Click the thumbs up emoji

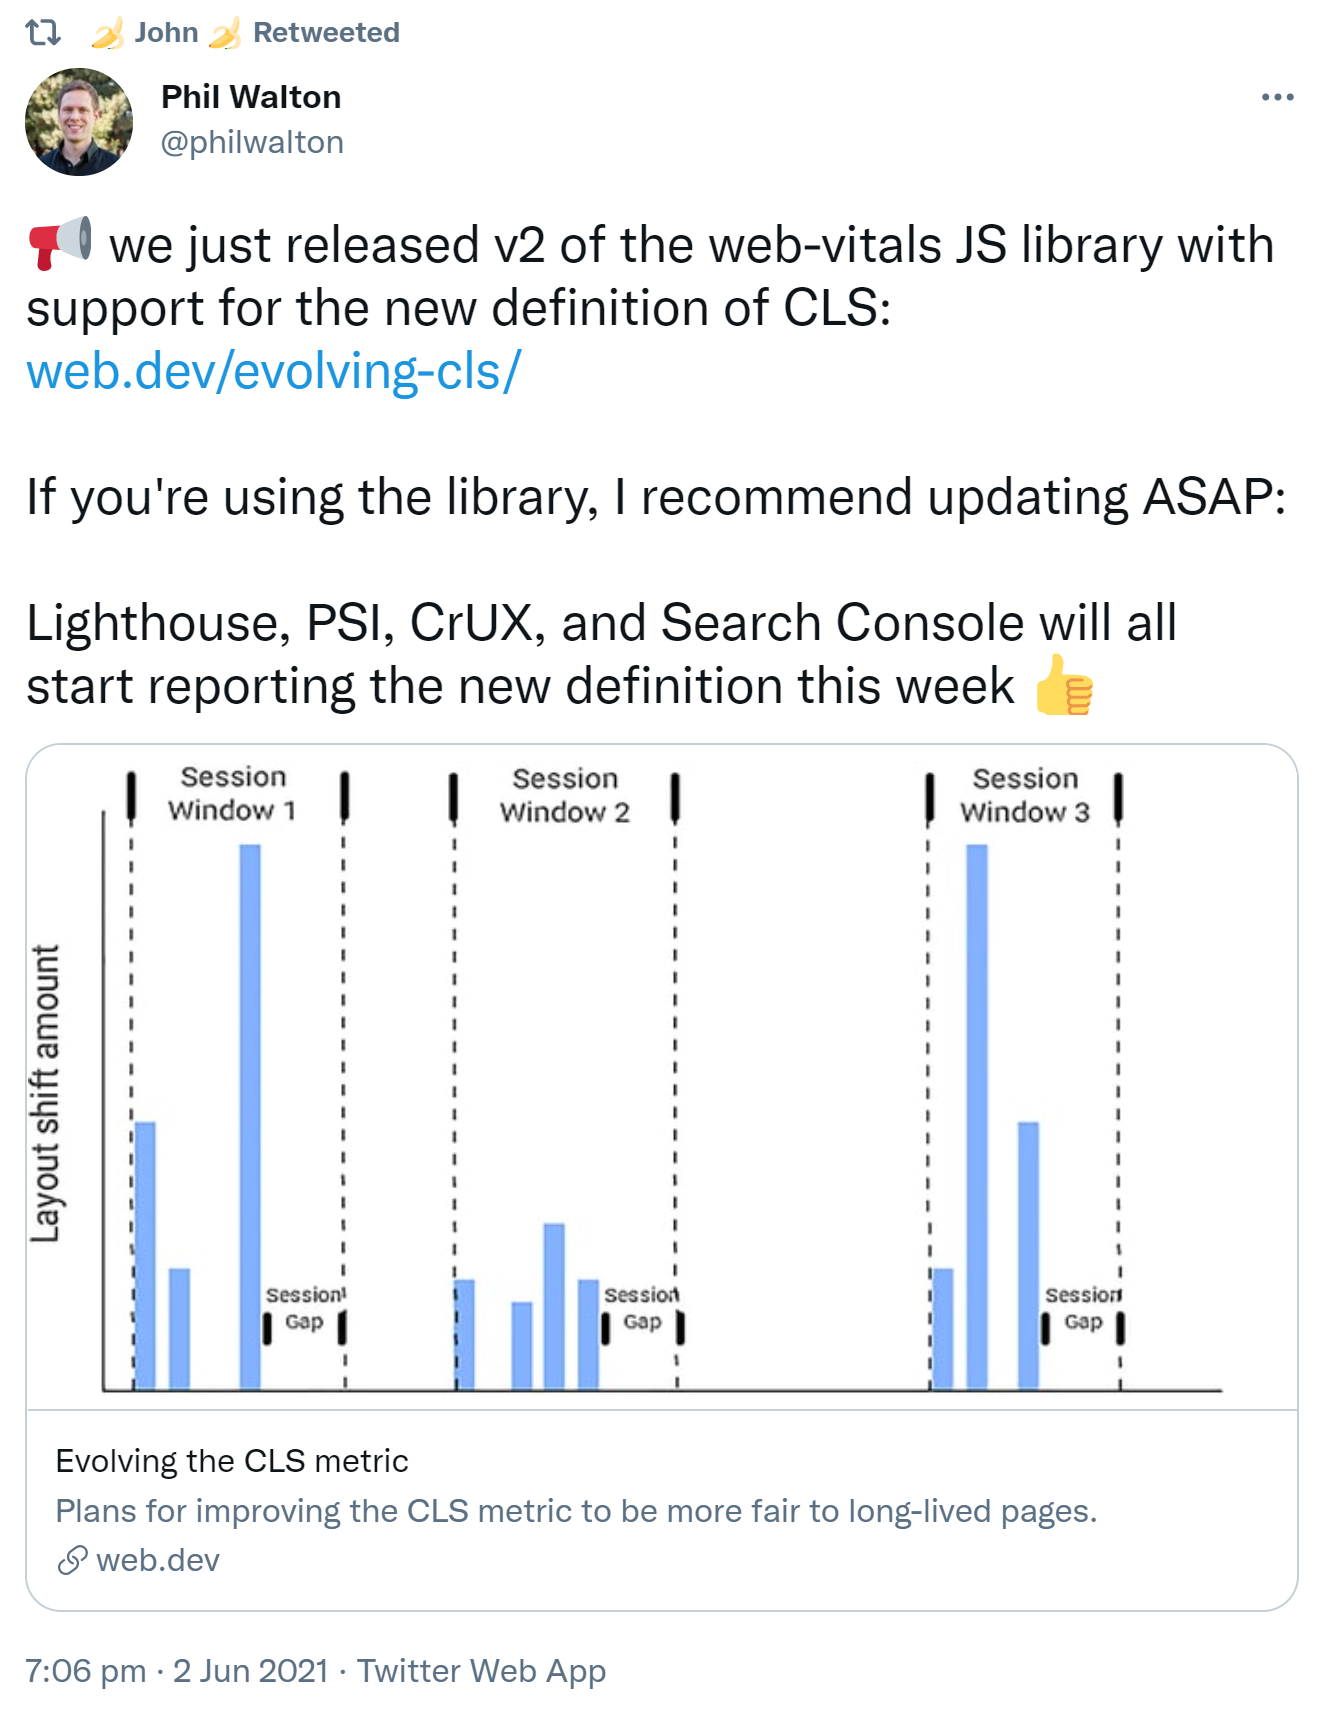pyautogui.click(x=1065, y=685)
